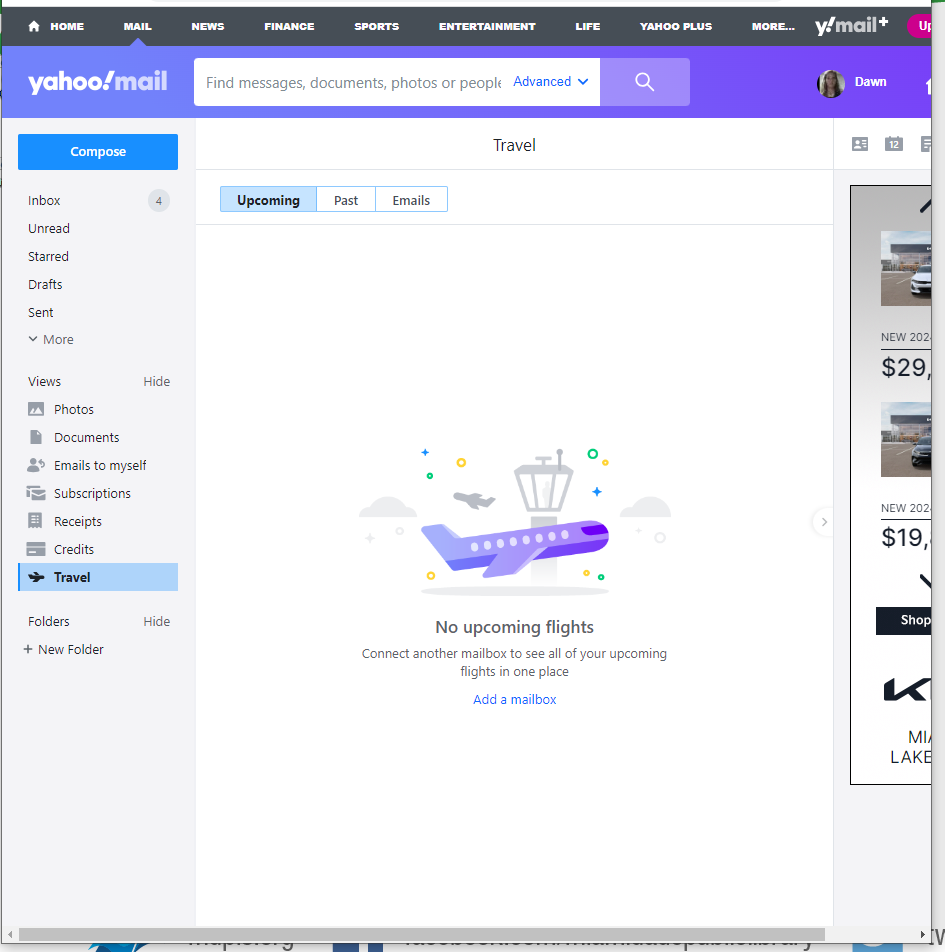Switch to the Past tab

pyautogui.click(x=346, y=200)
